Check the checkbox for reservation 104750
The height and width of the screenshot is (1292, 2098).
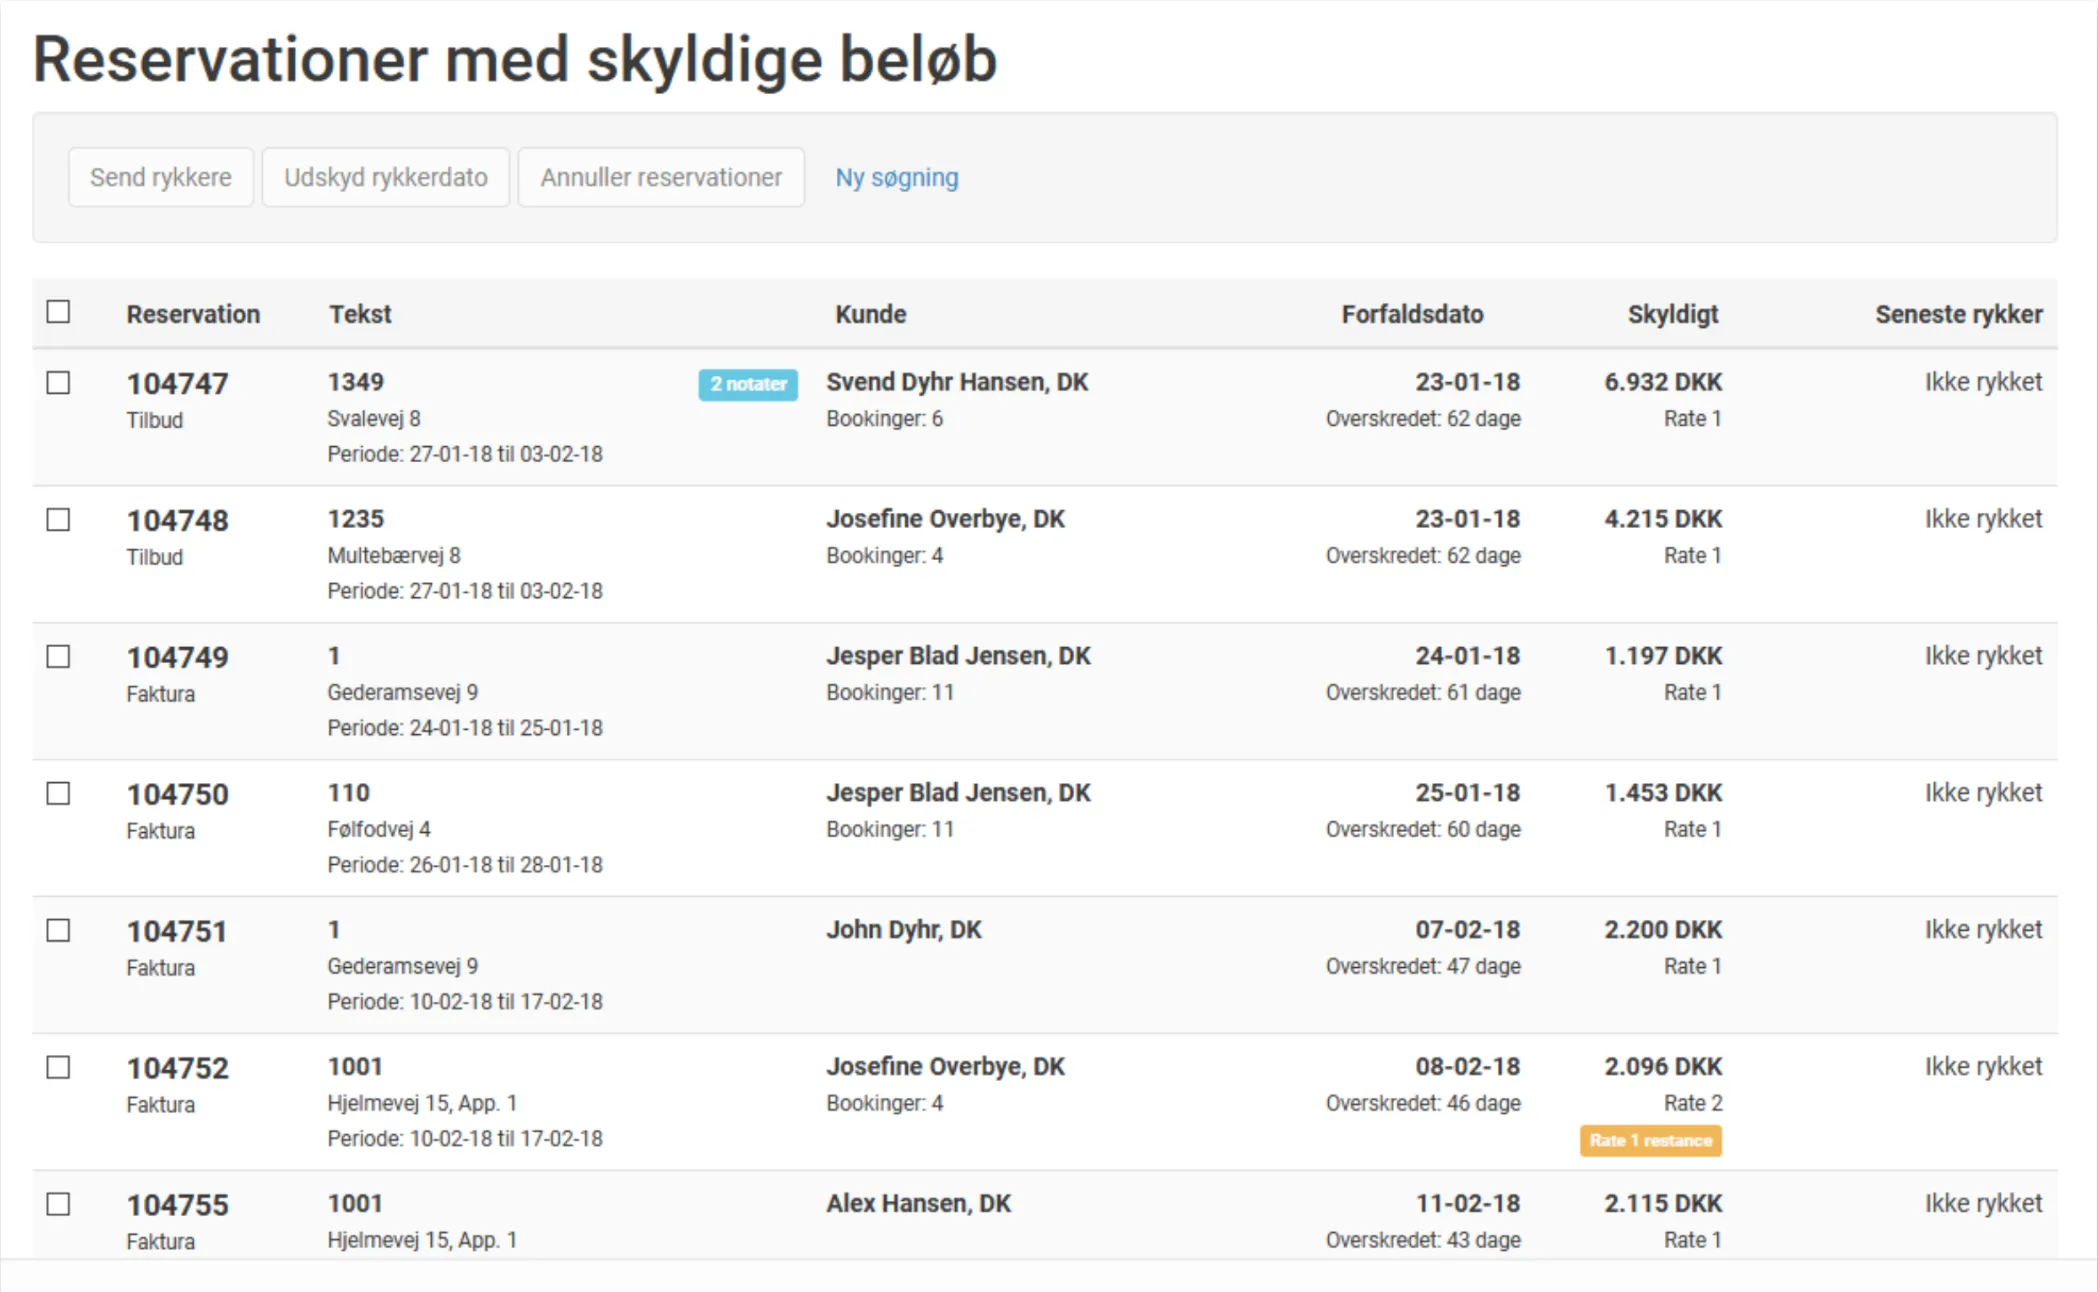tap(59, 792)
